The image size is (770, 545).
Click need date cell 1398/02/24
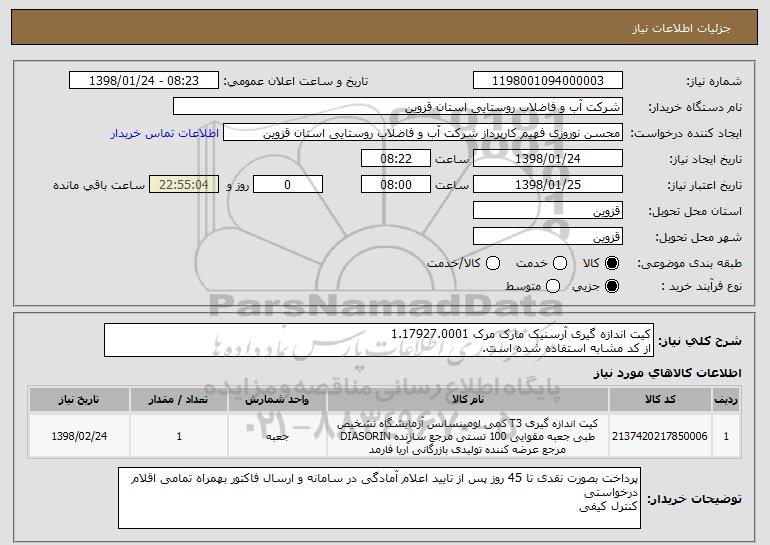pos(79,436)
